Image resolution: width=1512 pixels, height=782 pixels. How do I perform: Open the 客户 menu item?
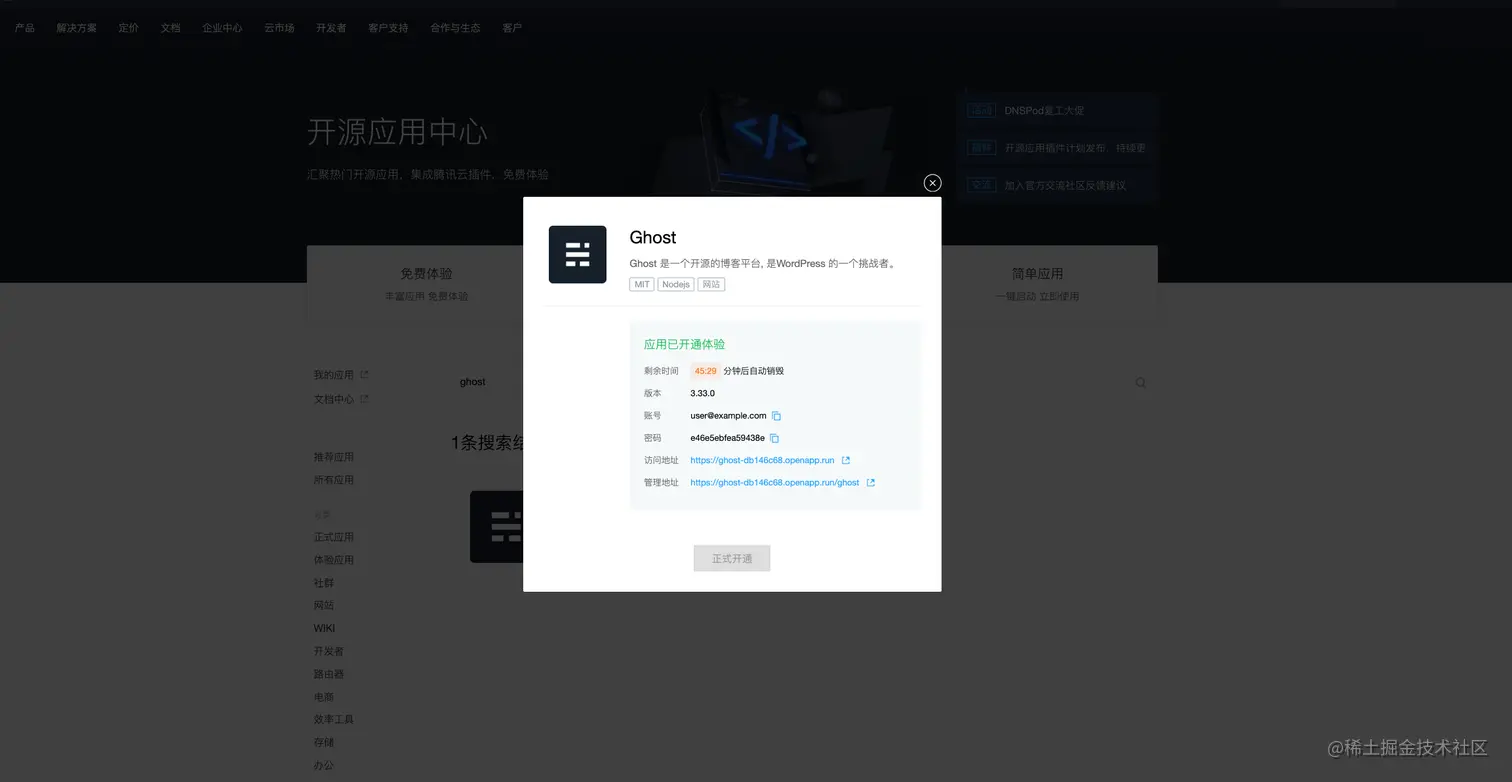tap(512, 28)
